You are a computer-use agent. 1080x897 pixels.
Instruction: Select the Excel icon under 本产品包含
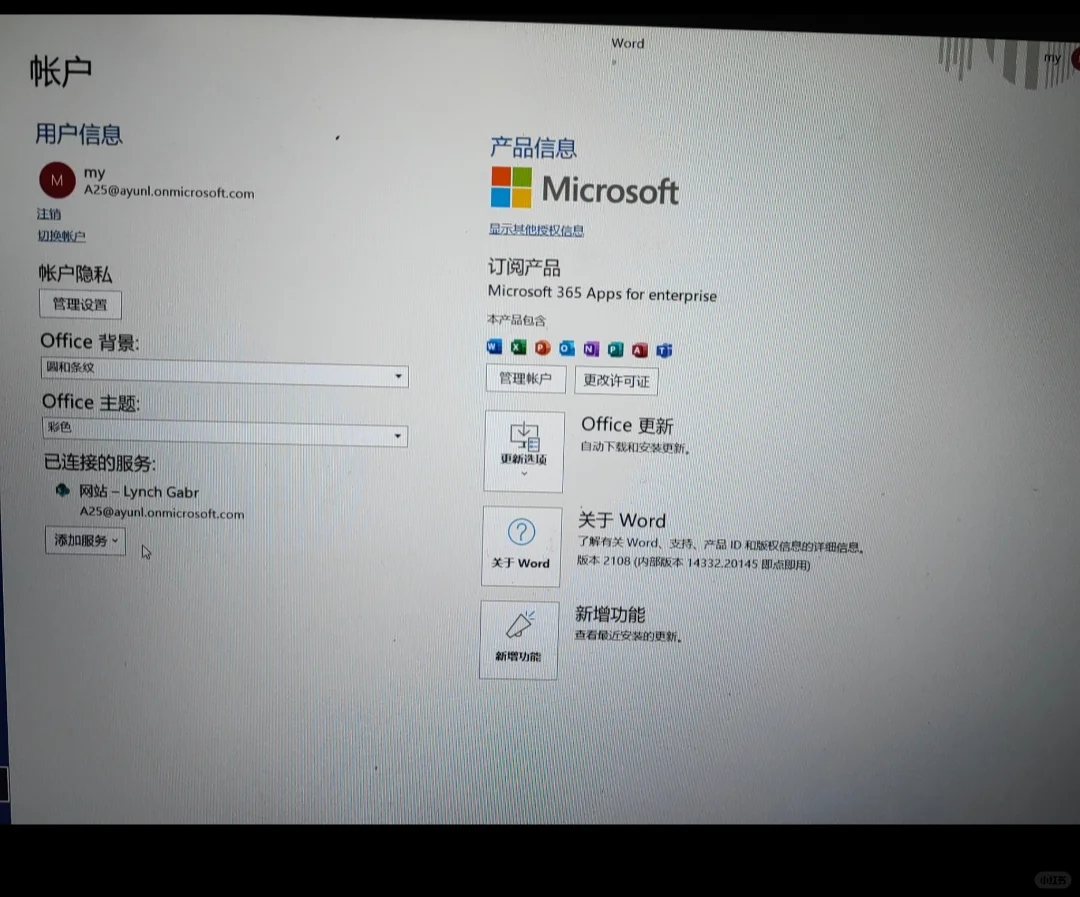point(518,347)
